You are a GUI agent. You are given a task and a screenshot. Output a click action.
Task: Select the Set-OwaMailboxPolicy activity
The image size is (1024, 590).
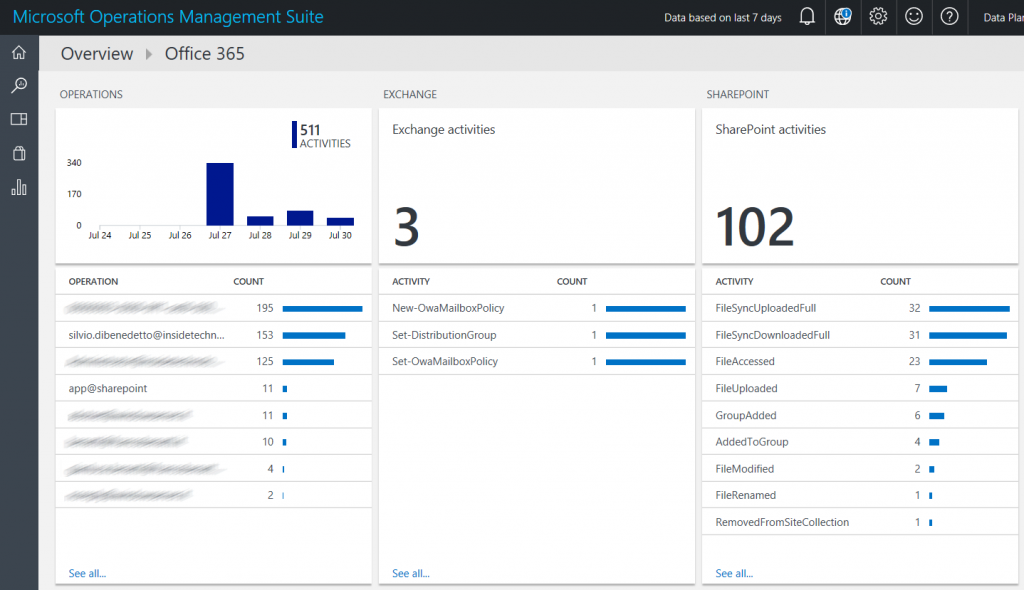537,361
